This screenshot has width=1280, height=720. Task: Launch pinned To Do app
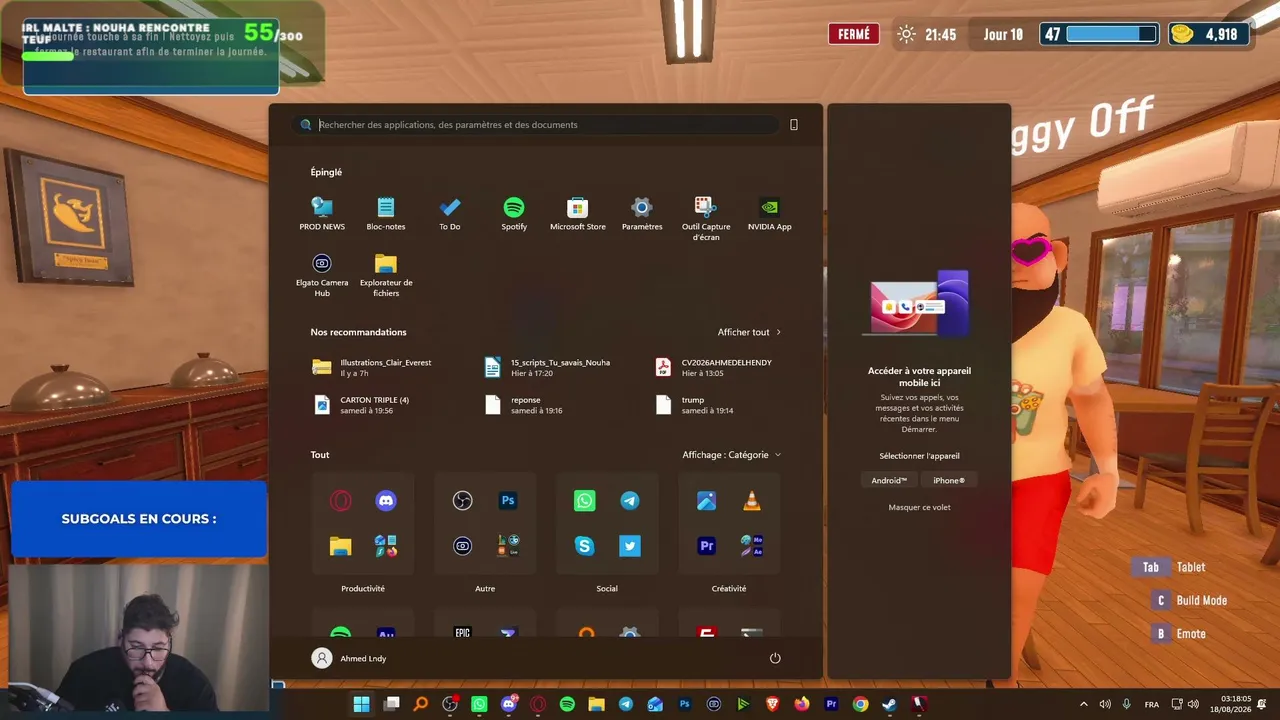tap(450, 214)
